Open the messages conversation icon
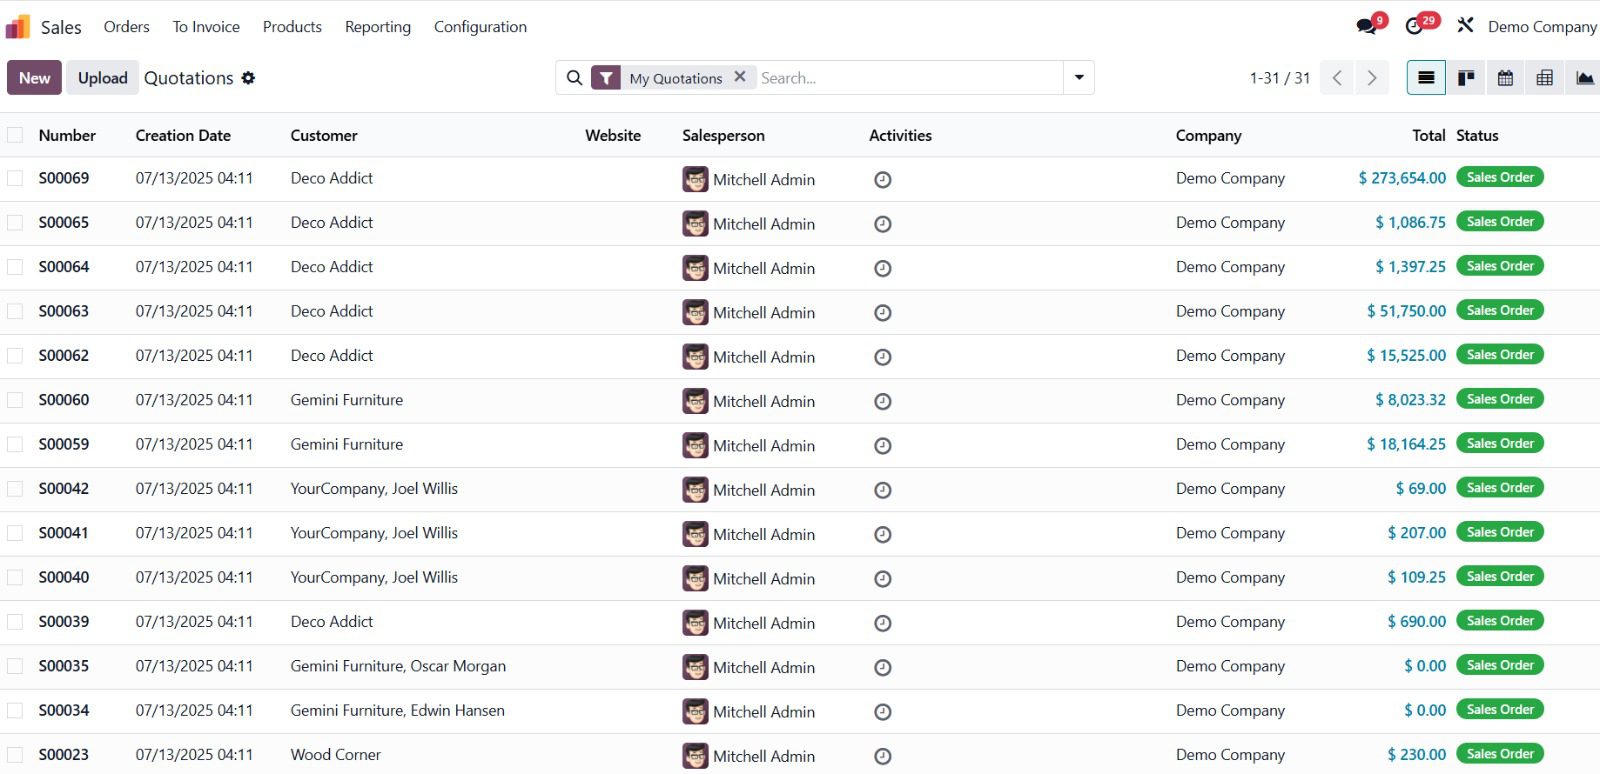The image size is (1600, 774). pyautogui.click(x=1366, y=26)
